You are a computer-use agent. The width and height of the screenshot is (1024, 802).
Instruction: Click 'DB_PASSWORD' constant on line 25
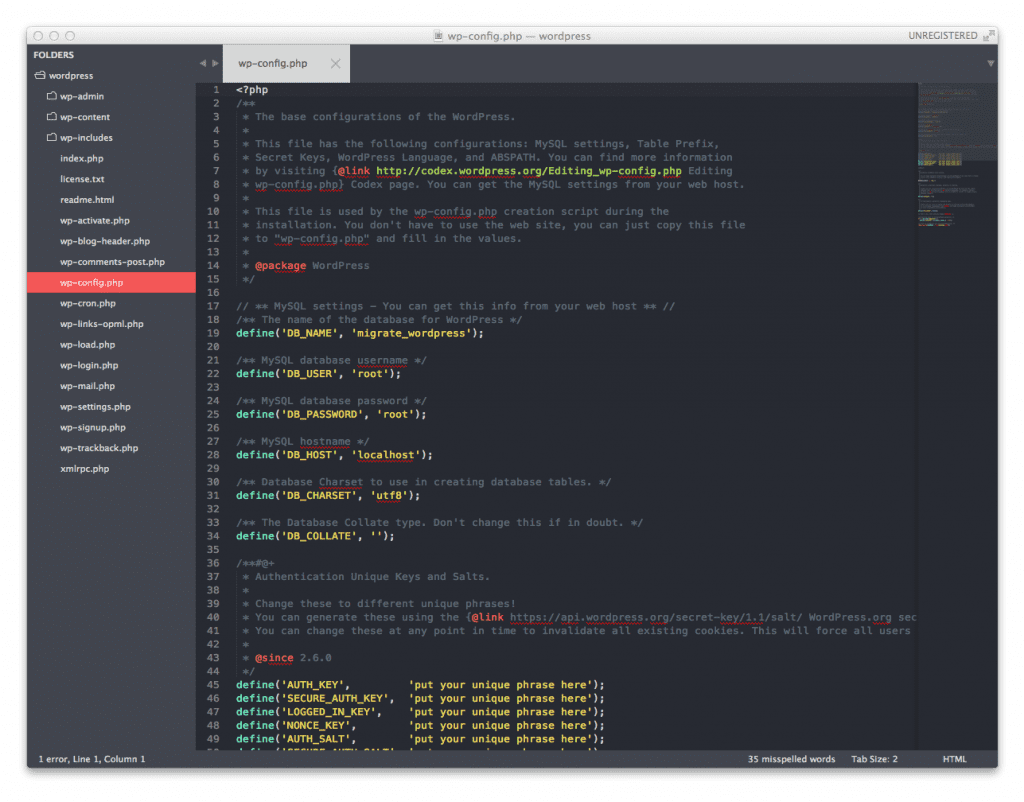point(322,415)
